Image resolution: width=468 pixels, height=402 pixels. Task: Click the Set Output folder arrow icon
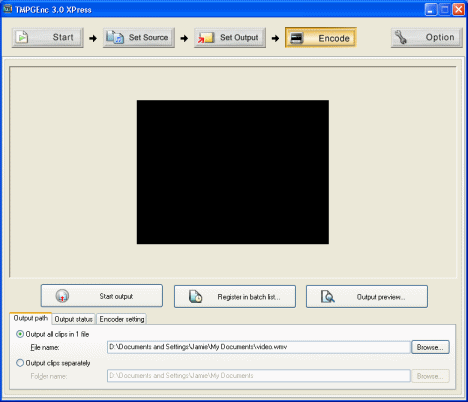[x=206, y=38]
